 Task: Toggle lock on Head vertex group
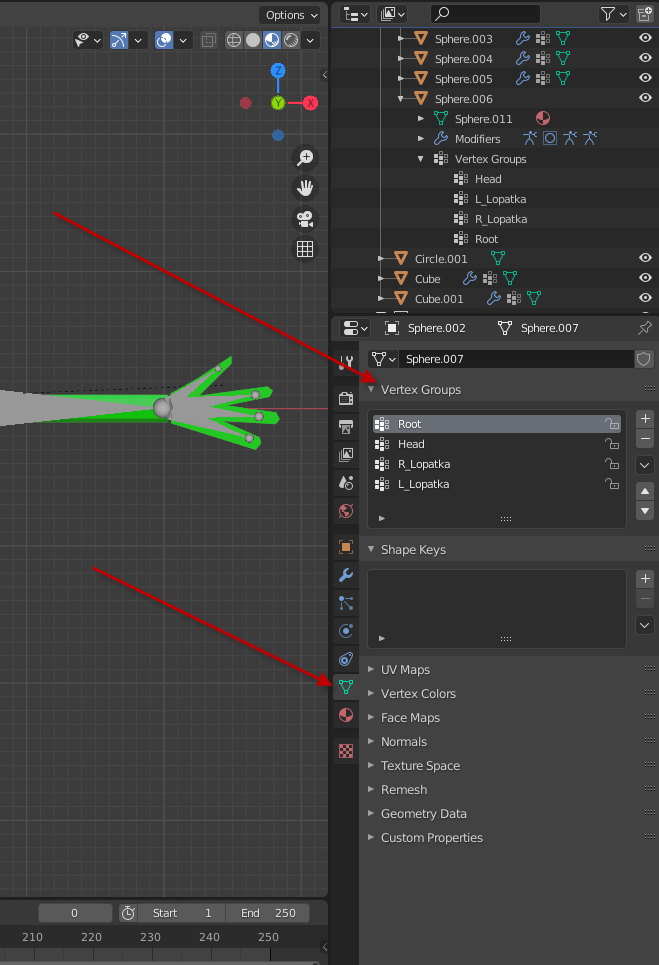click(x=612, y=444)
